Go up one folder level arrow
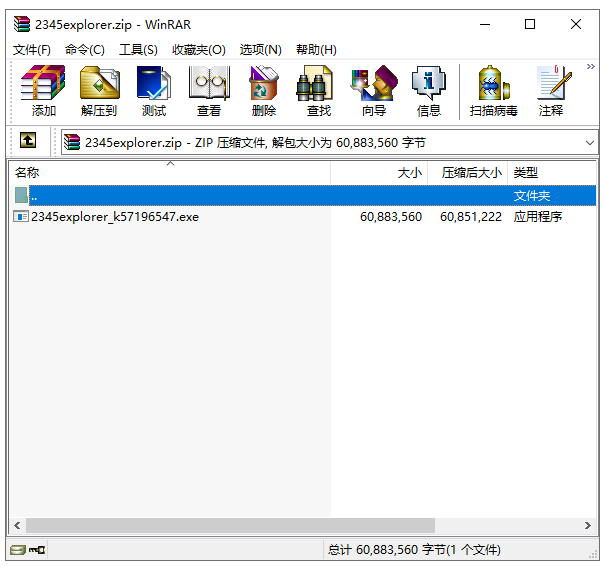The width and height of the screenshot is (605, 570). tap(28, 140)
